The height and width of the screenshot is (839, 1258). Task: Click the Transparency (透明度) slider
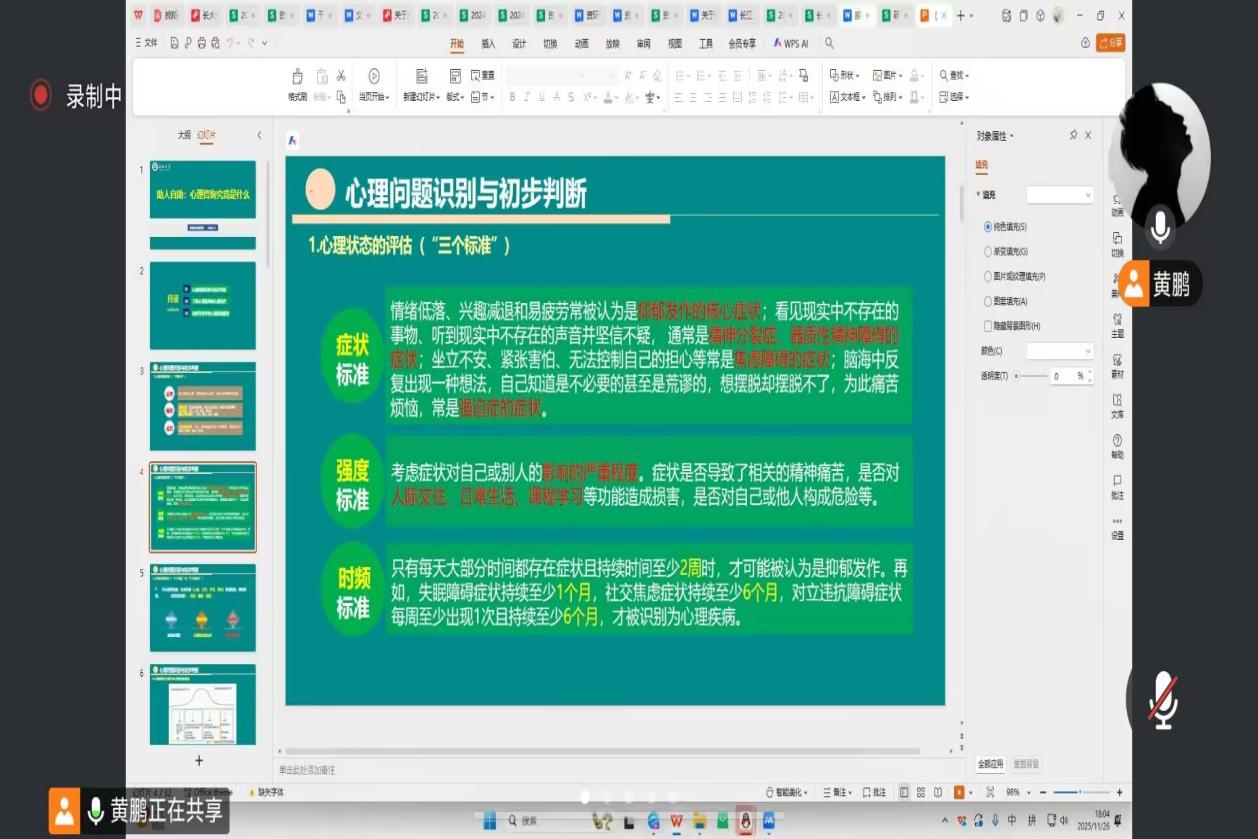coord(1030,376)
